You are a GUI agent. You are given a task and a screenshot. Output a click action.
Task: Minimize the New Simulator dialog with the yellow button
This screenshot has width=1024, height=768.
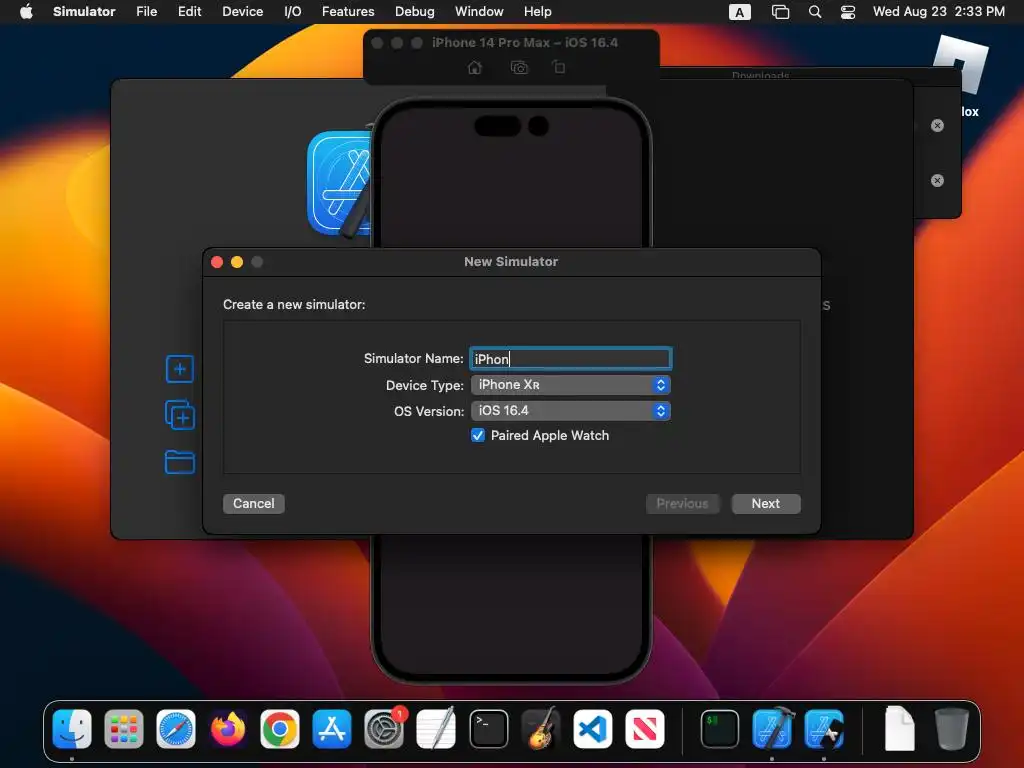[237, 262]
